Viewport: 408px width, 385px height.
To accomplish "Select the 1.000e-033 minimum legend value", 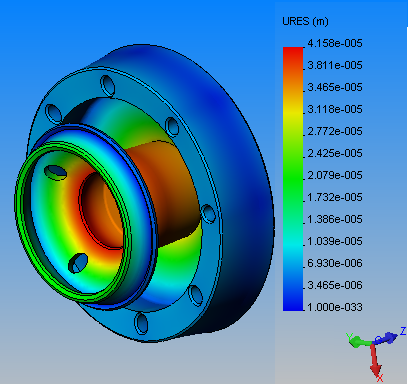I will [335, 307].
